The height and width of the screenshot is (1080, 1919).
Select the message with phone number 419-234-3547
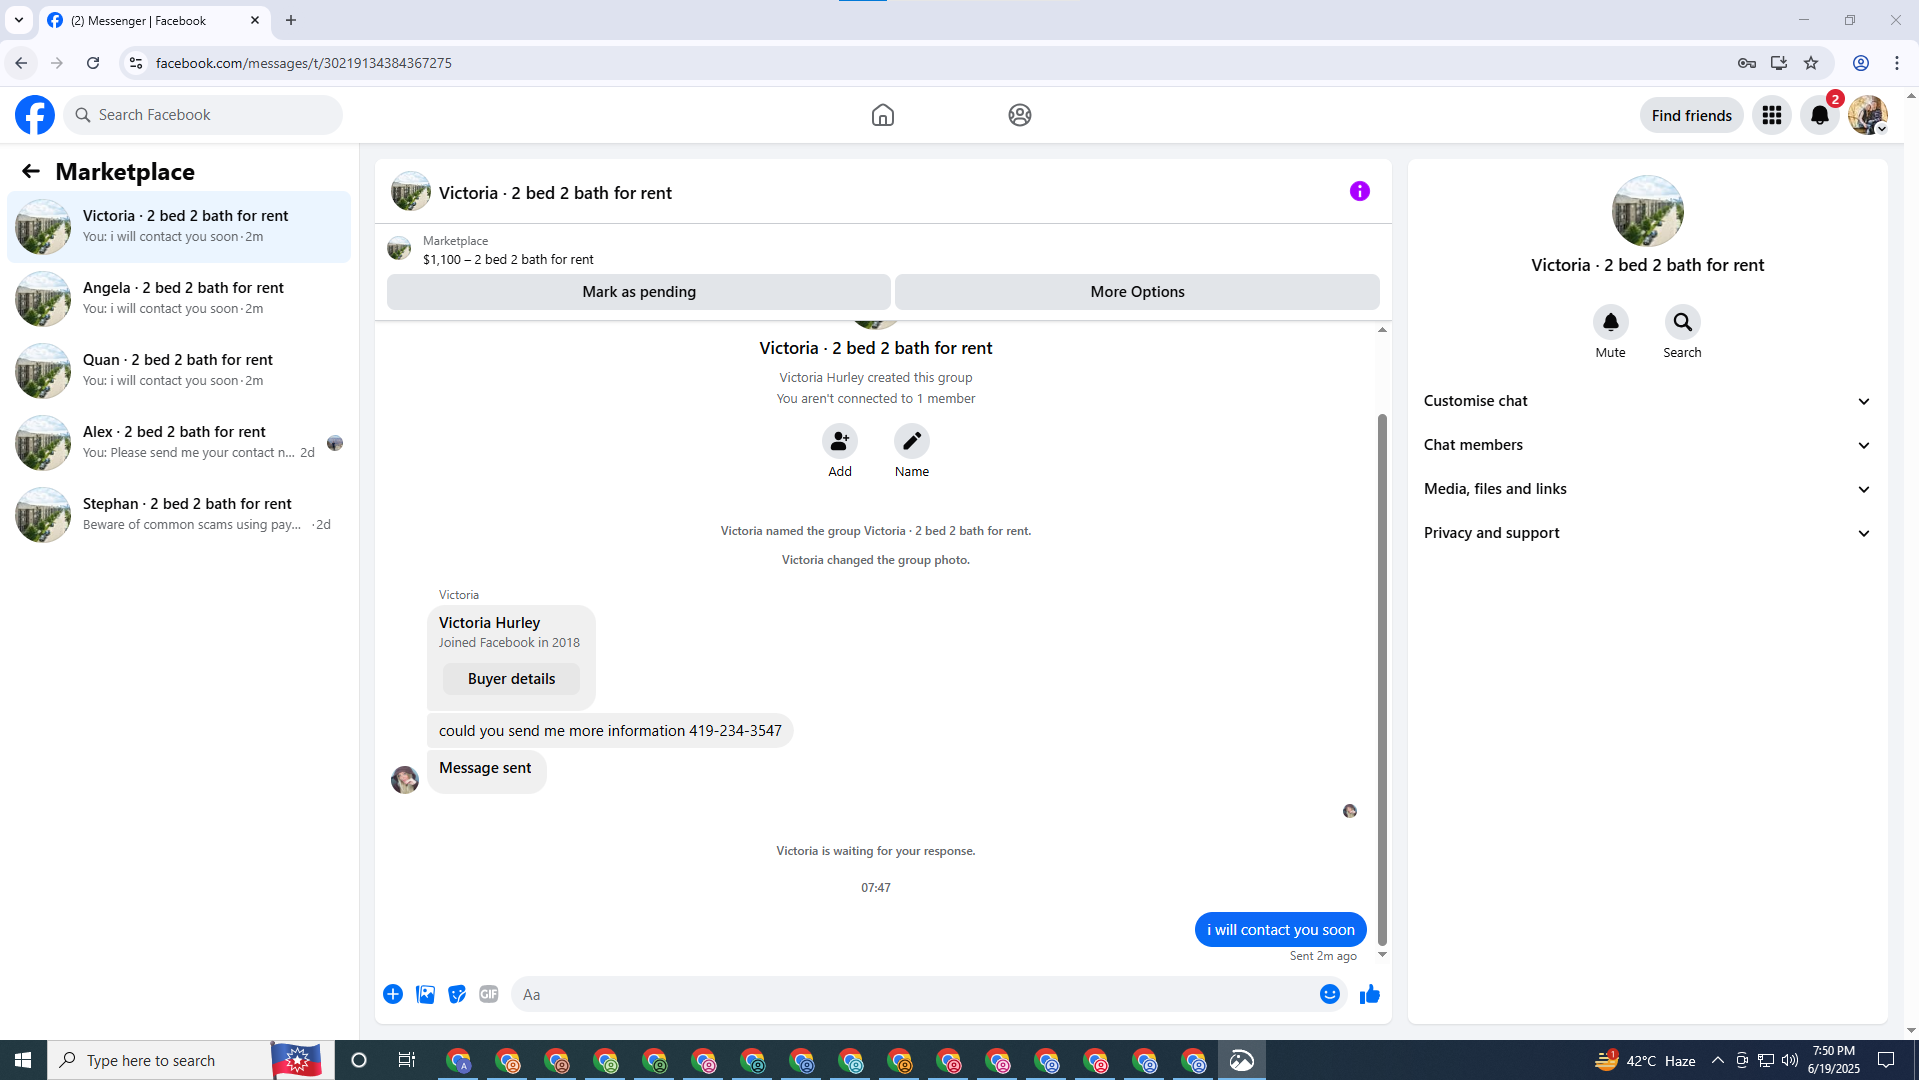pyautogui.click(x=610, y=731)
